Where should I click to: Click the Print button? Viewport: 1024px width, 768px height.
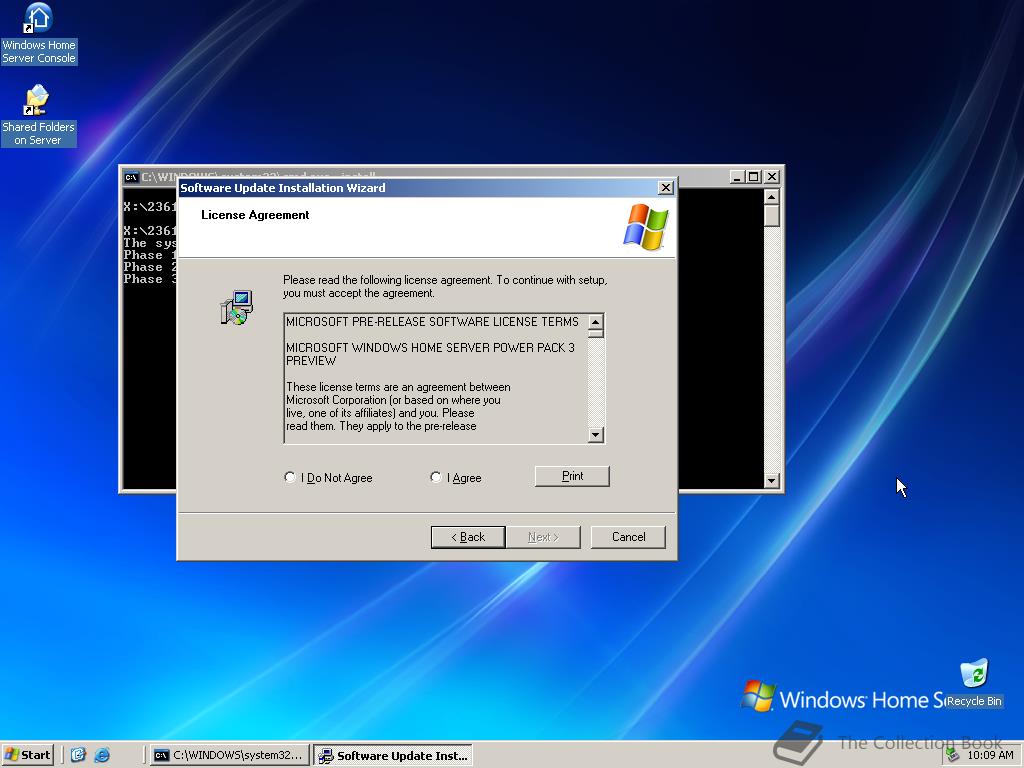572,476
